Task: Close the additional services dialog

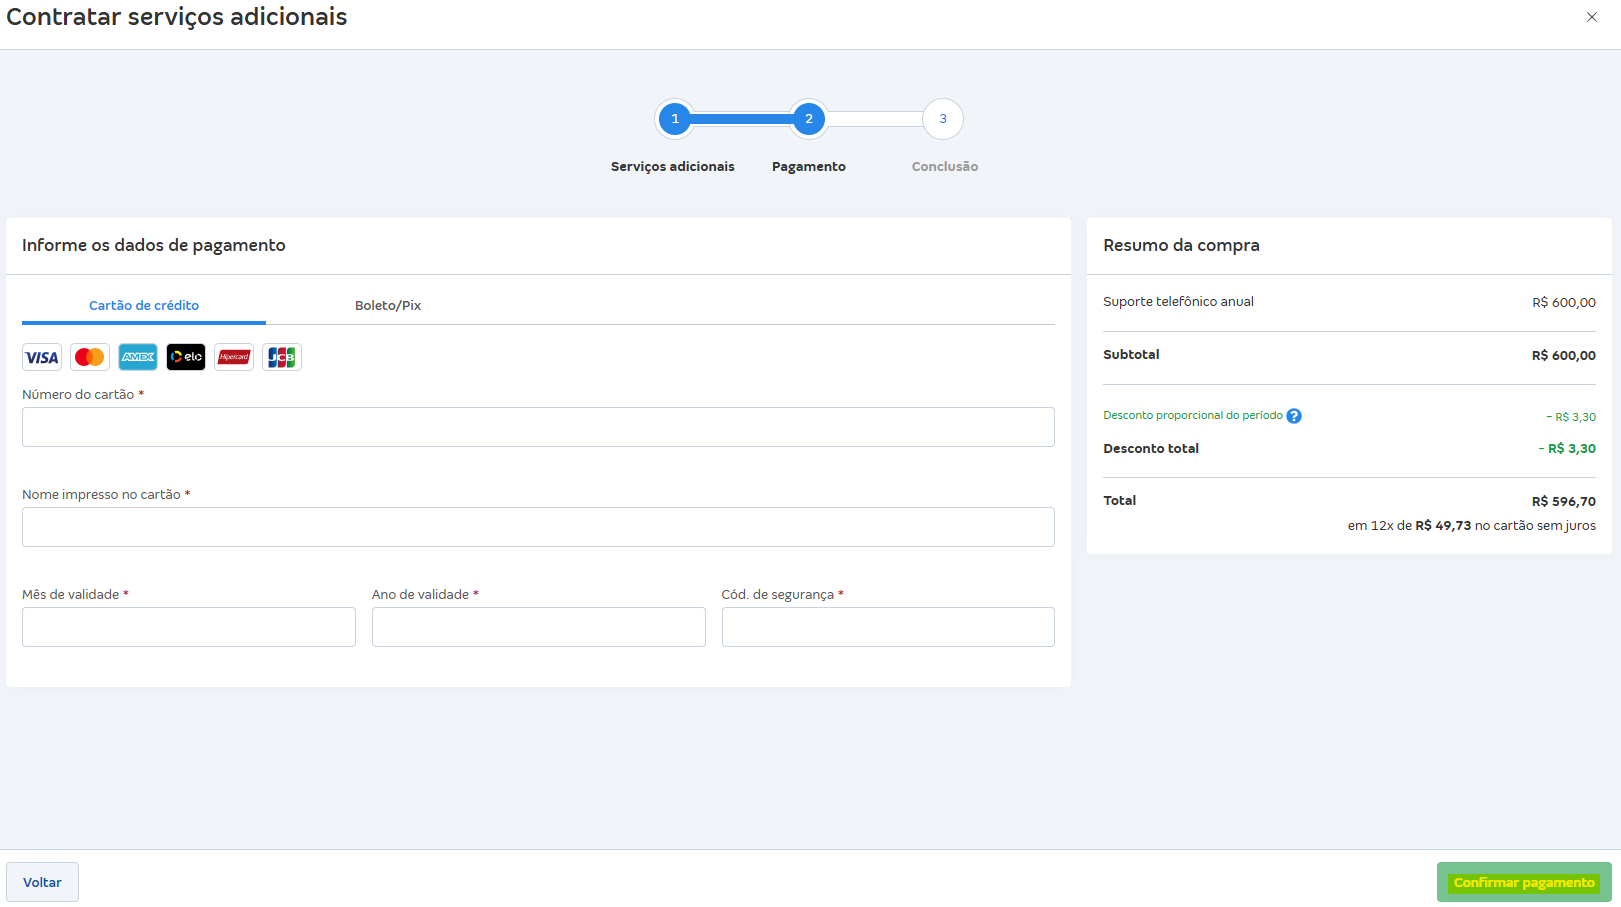Action: (x=1592, y=17)
